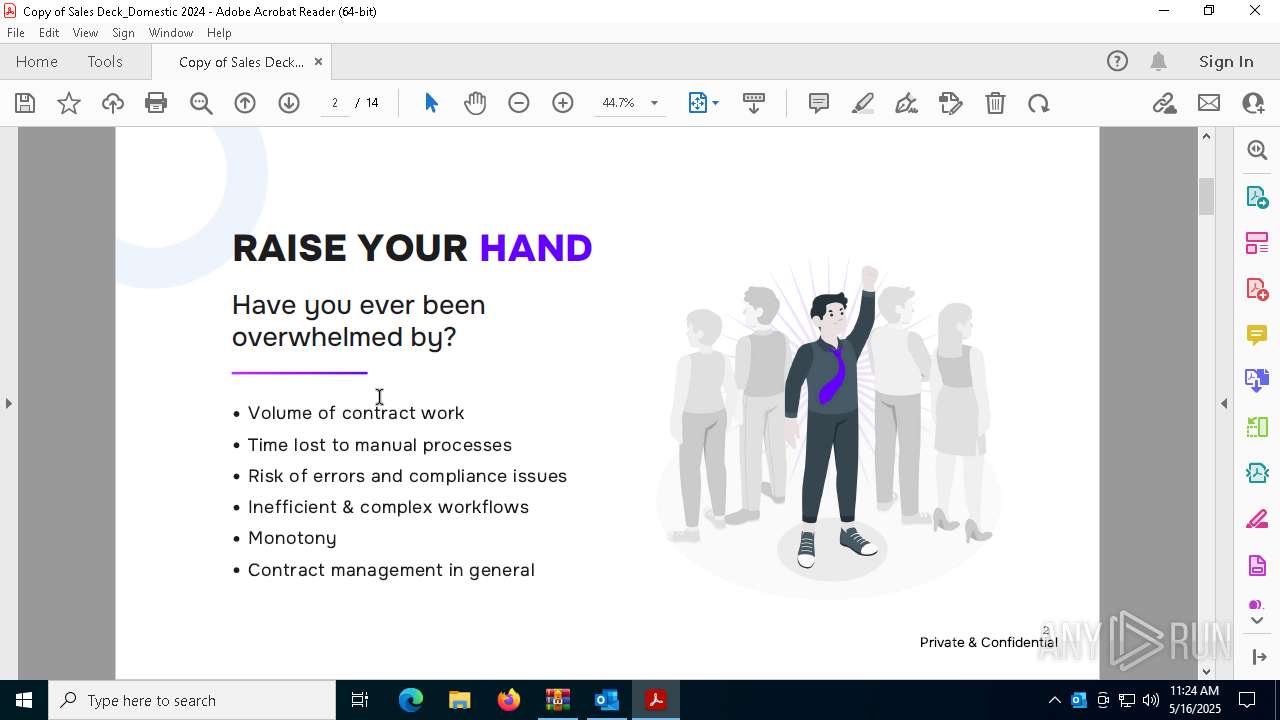Activate the hand pan tool
The width and height of the screenshot is (1280, 720).
(475, 103)
